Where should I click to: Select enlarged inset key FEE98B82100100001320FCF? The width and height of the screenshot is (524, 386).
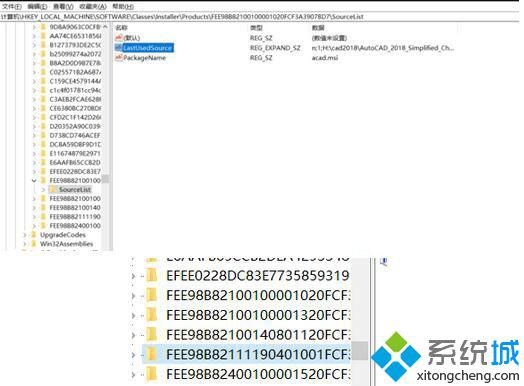coord(258,315)
